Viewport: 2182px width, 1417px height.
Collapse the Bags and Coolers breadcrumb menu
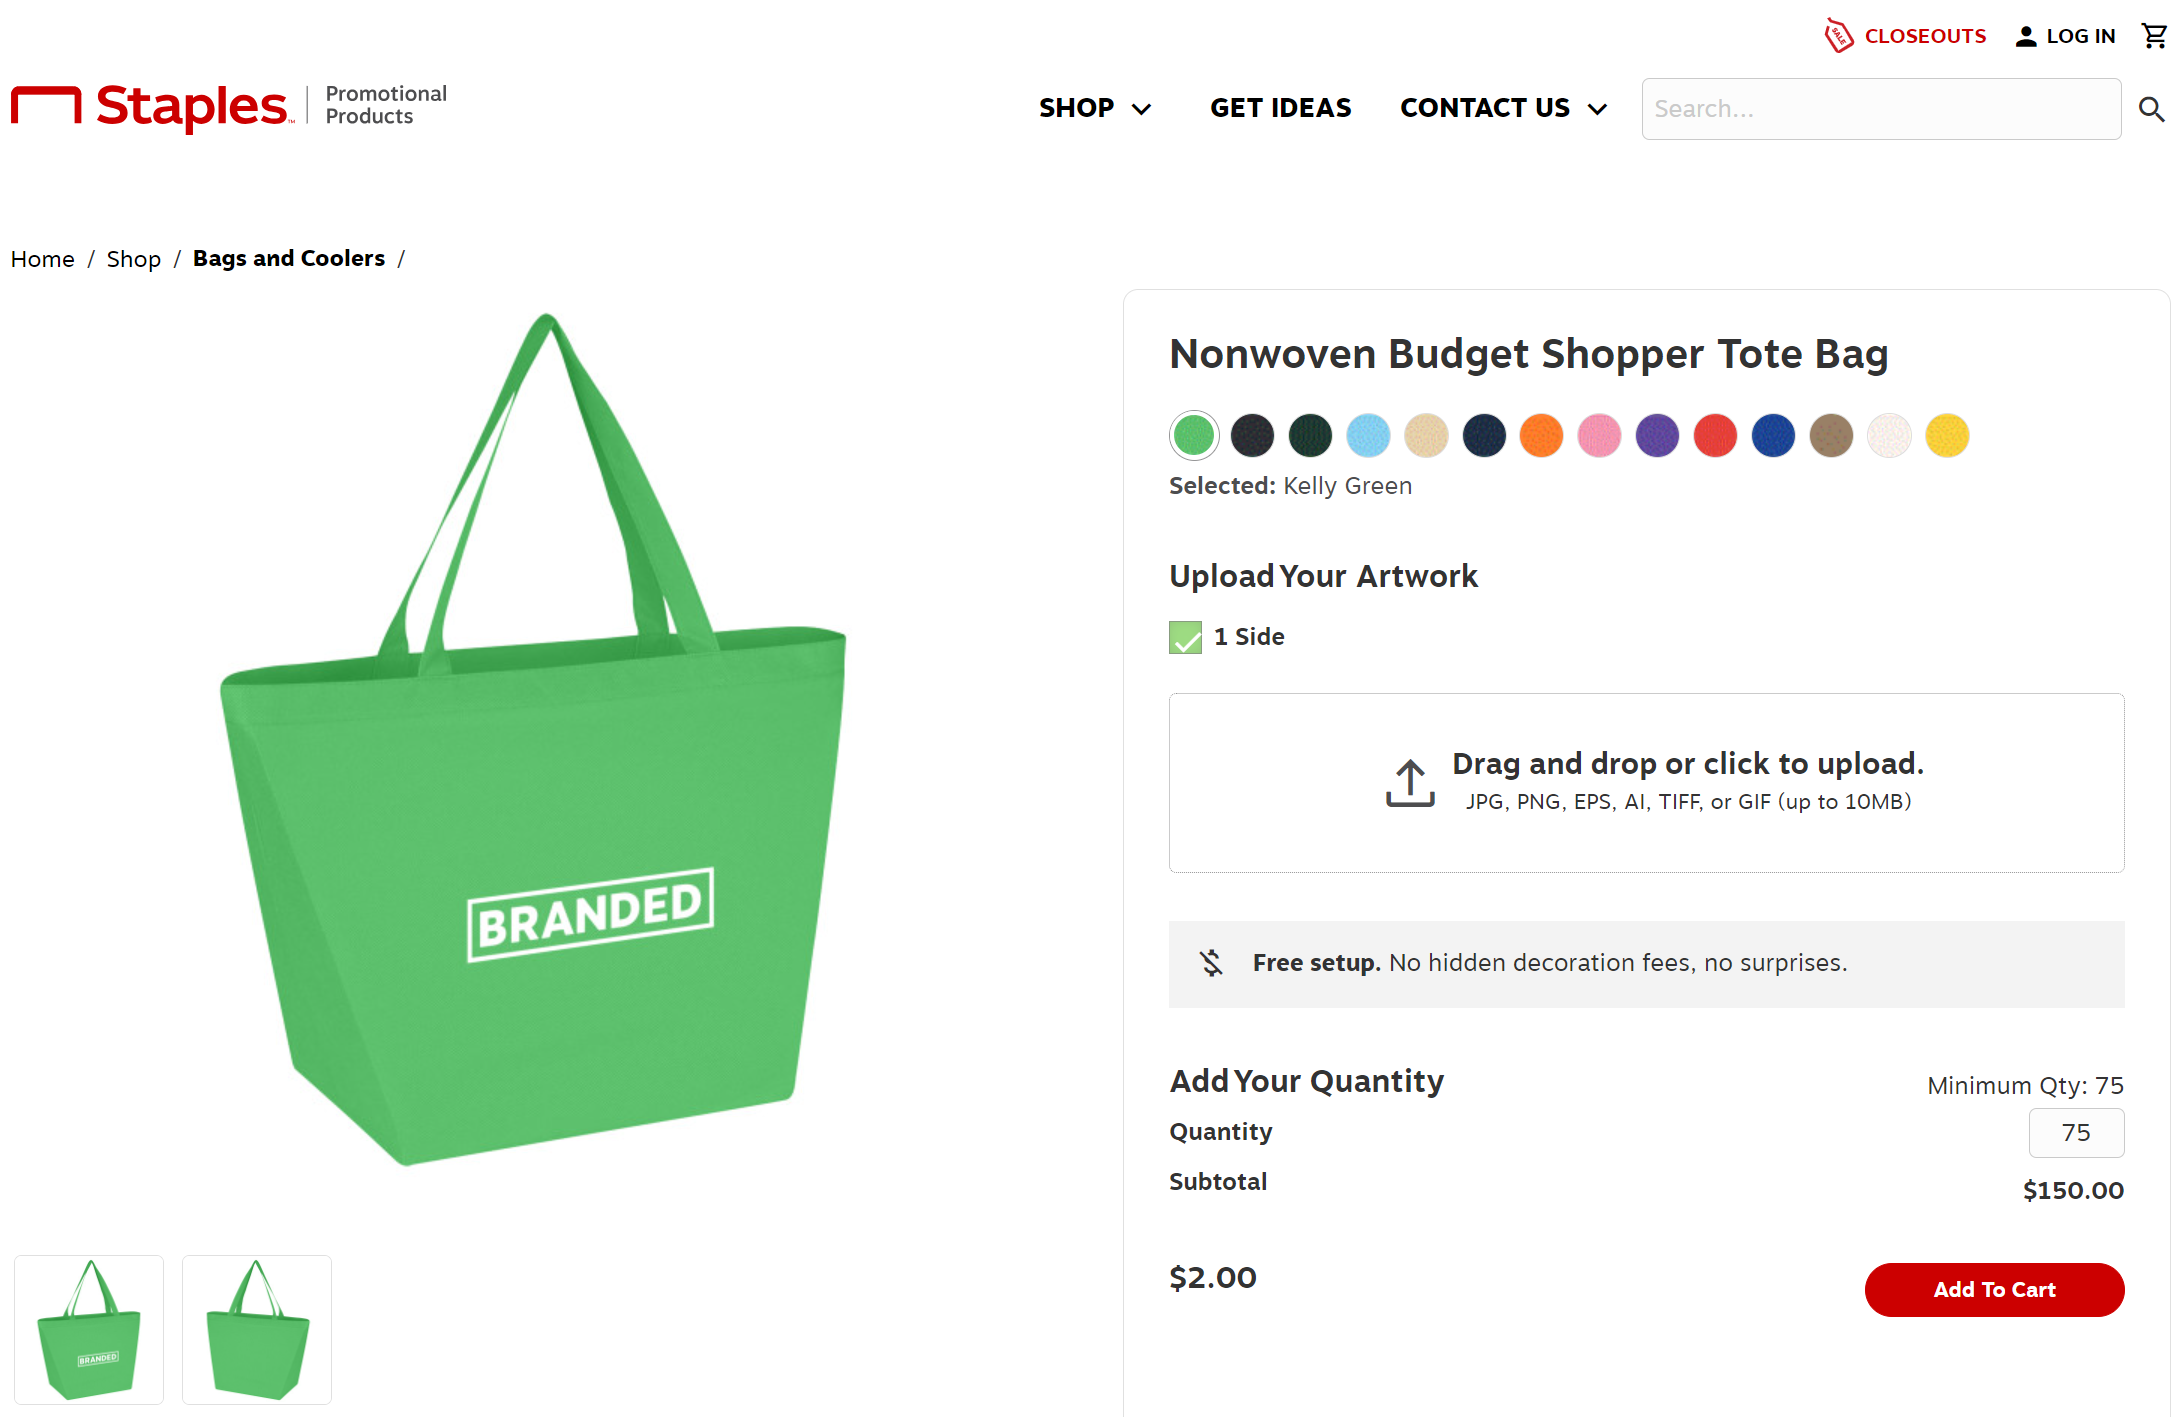pyautogui.click(x=288, y=258)
